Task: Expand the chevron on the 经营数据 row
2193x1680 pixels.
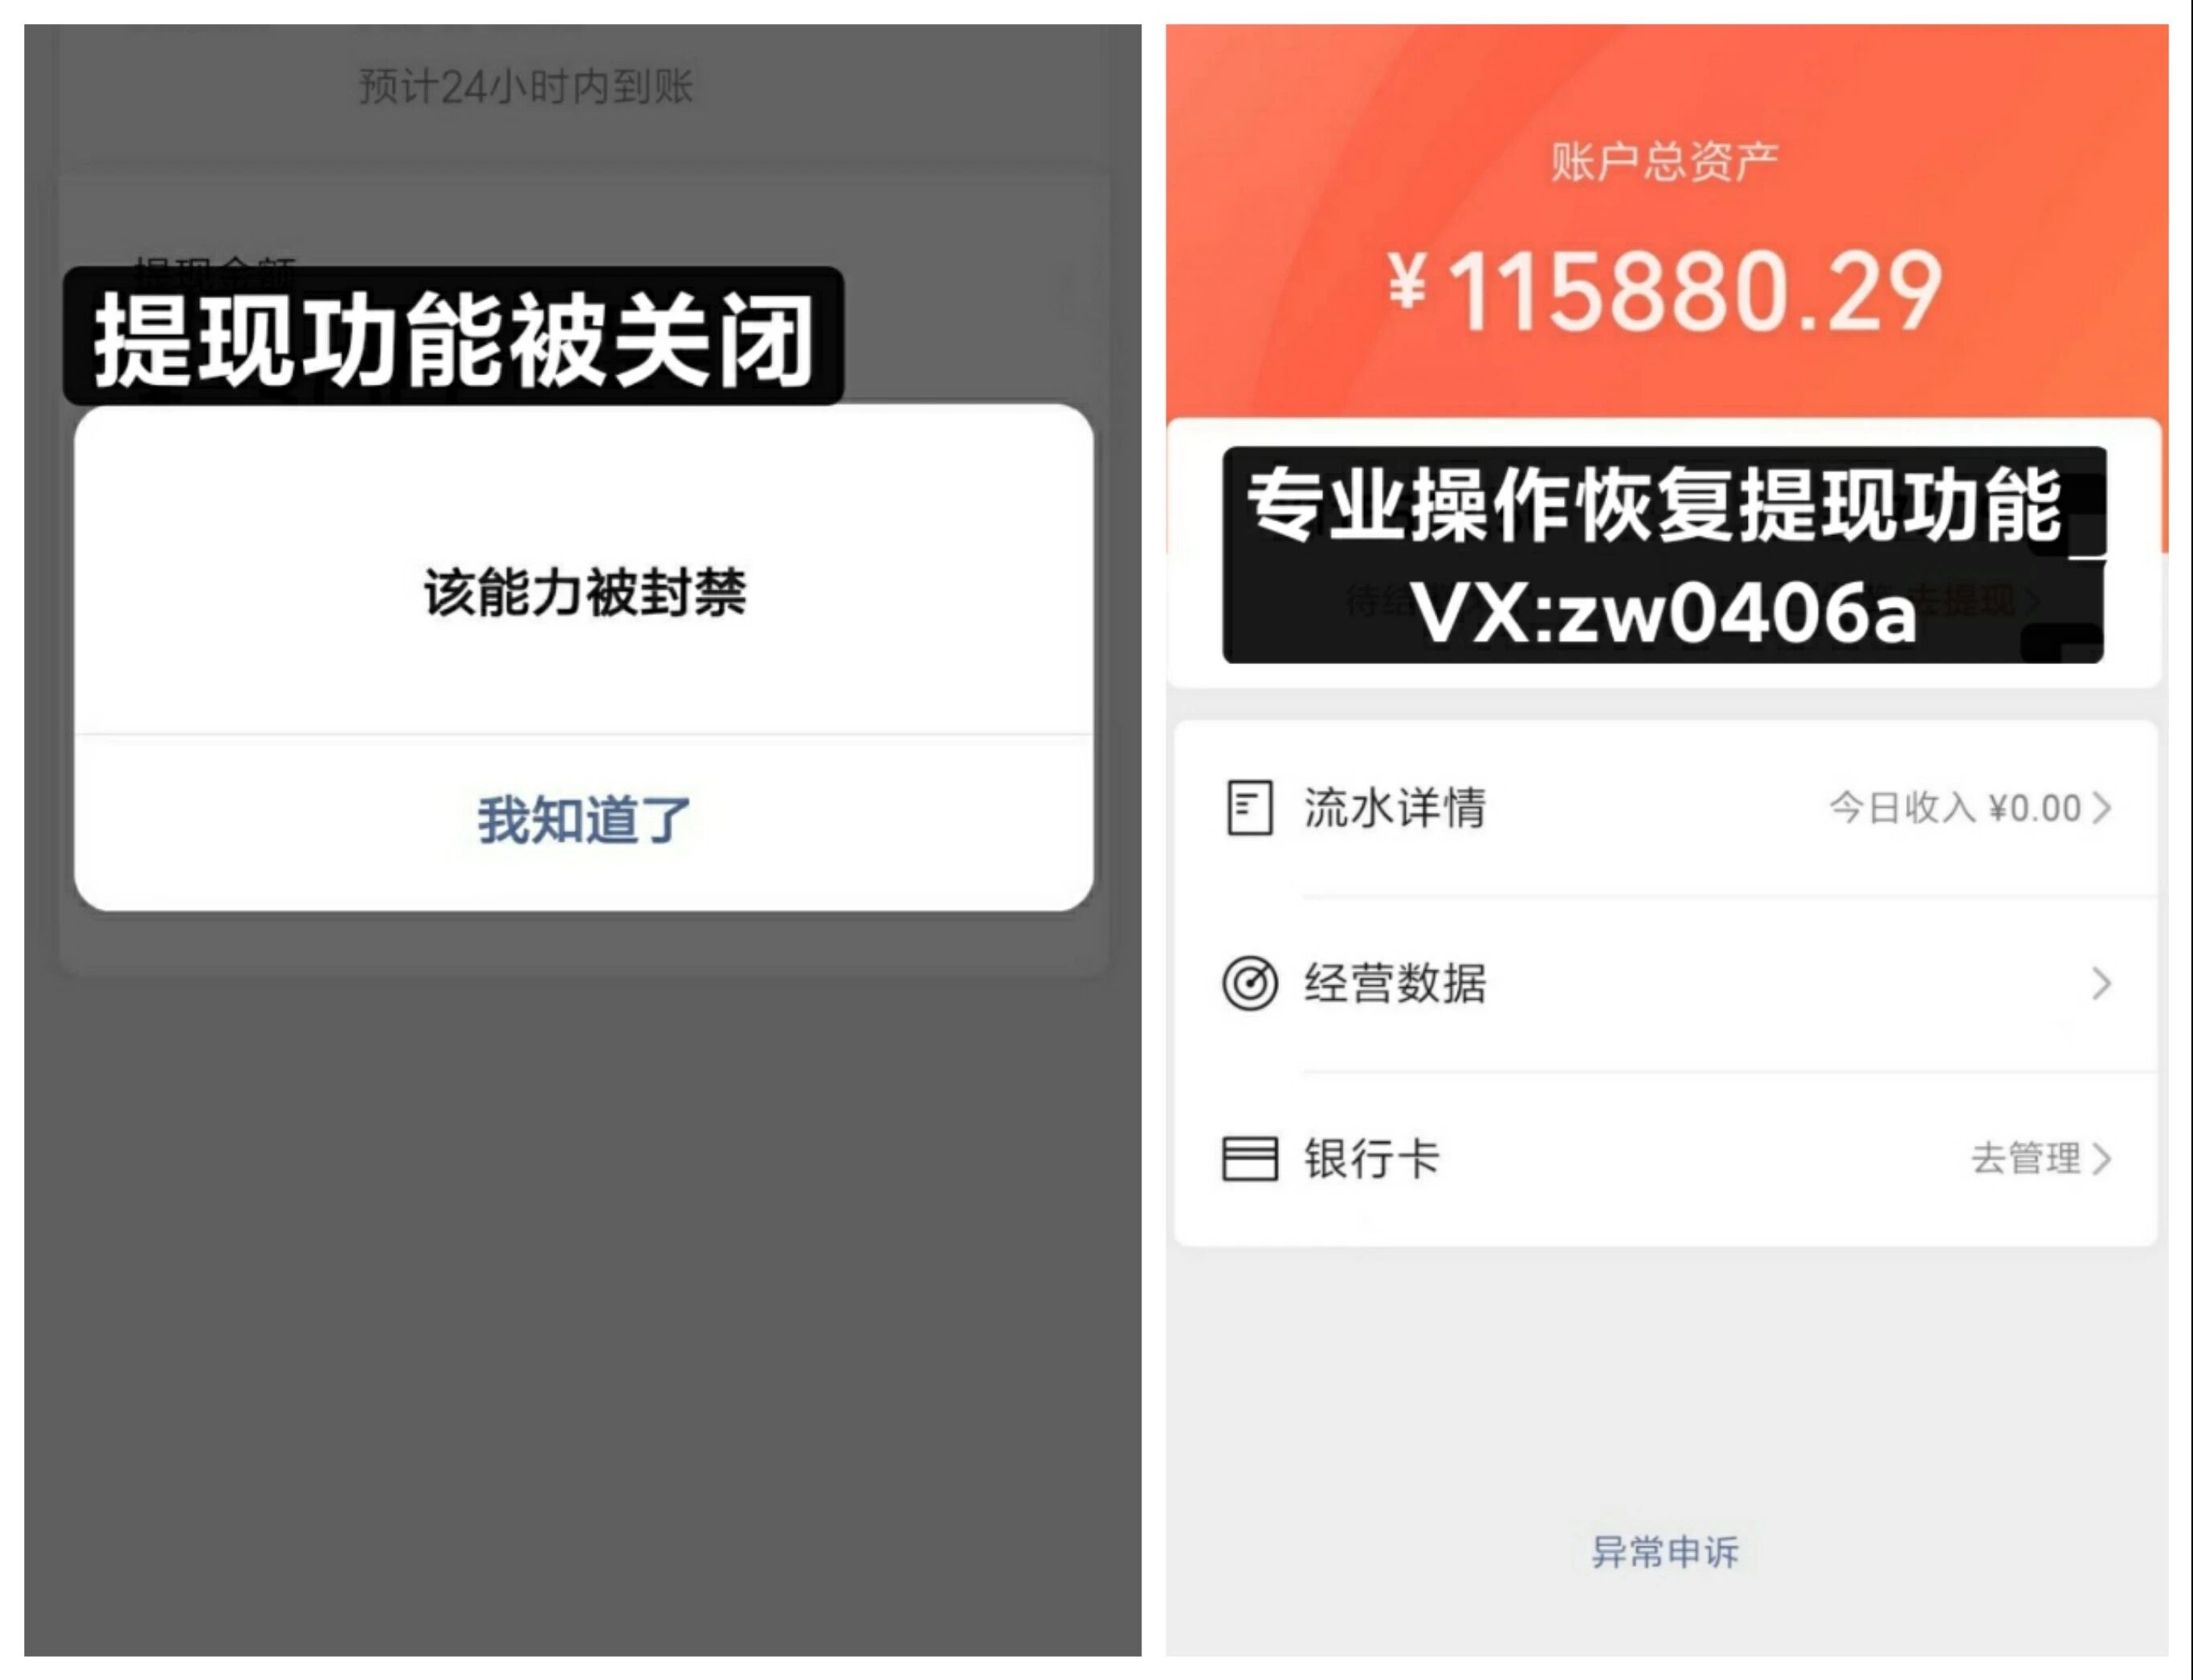Action: [x=2102, y=984]
